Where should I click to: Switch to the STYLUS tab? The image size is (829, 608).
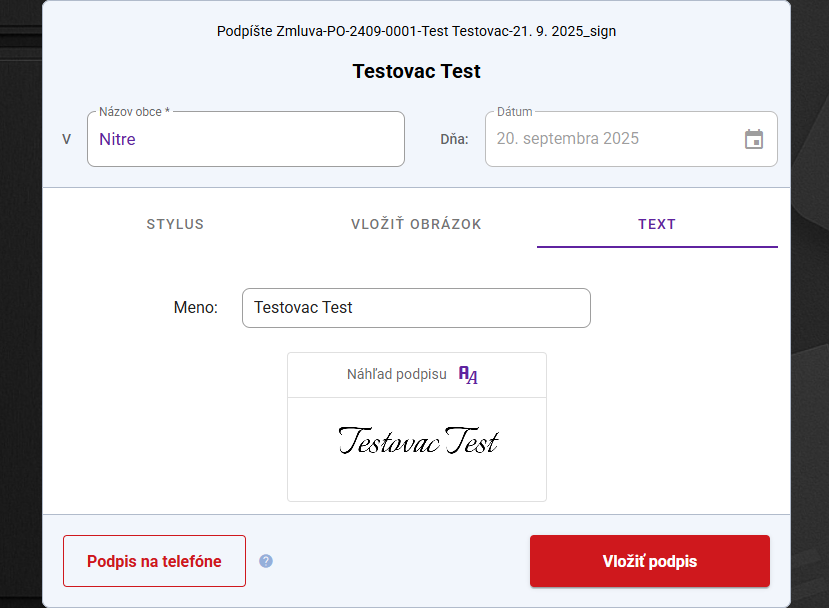pos(175,224)
